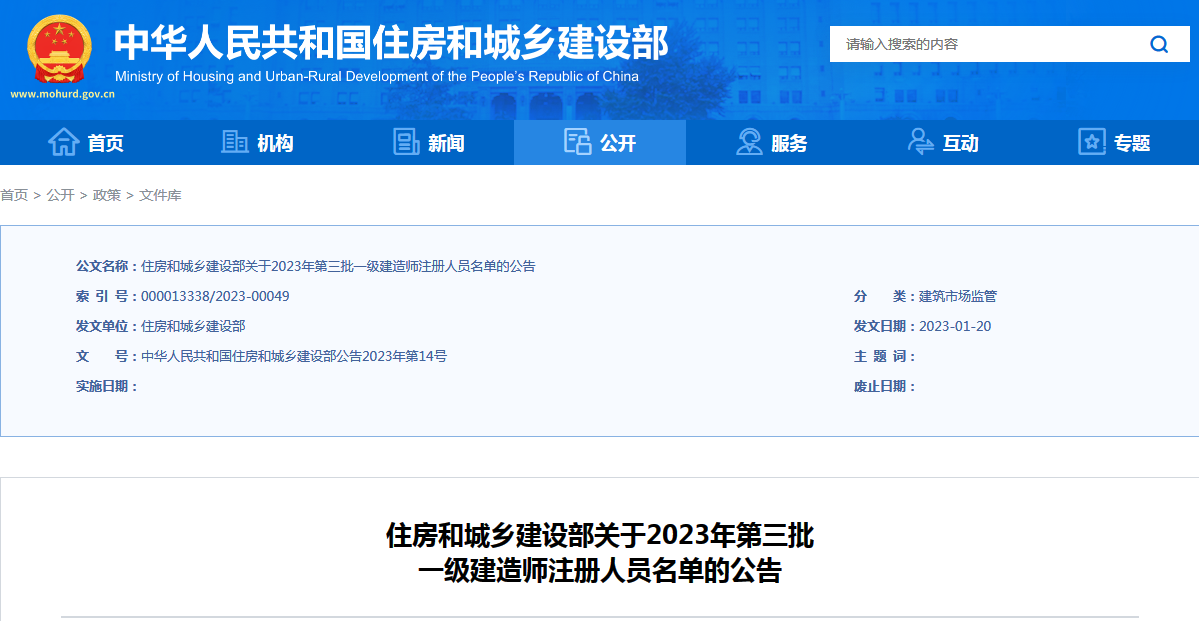Screen dimensions: 1199x621
Task: Click the 发文单位 value 住房和城乡建设部
Action: pos(193,327)
